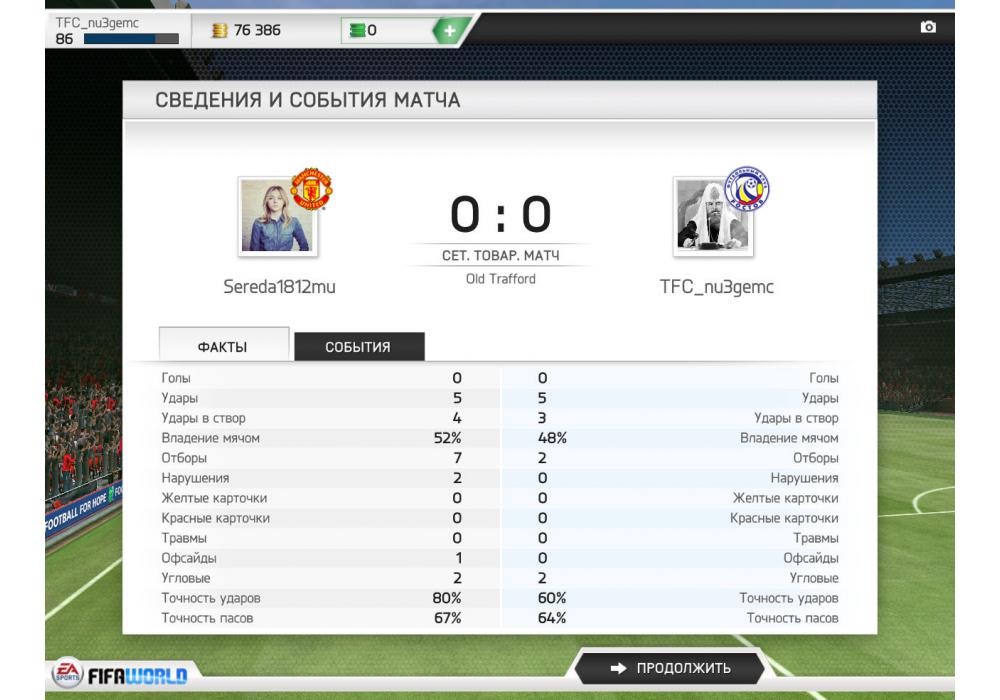This screenshot has width=1000, height=700.
Task: Click the FIFA World logo text
Action: (x=137, y=676)
